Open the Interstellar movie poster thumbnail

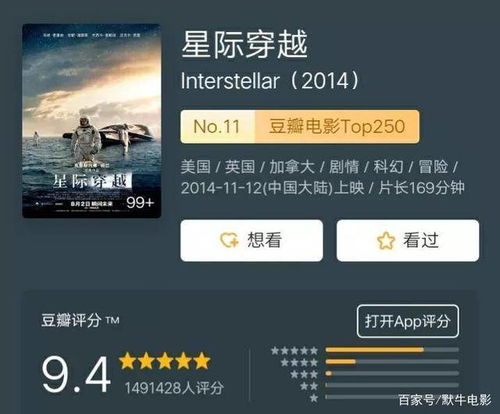[92, 121]
